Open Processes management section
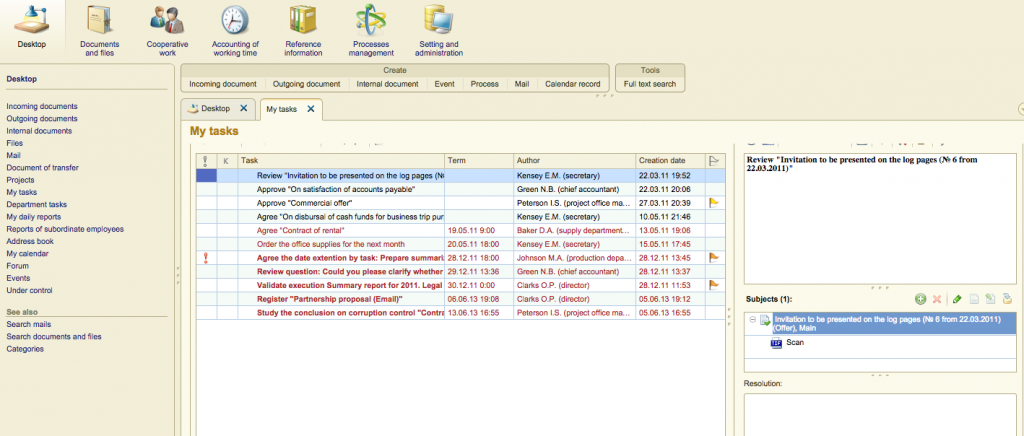This screenshot has width=1024, height=436. (371, 20)
